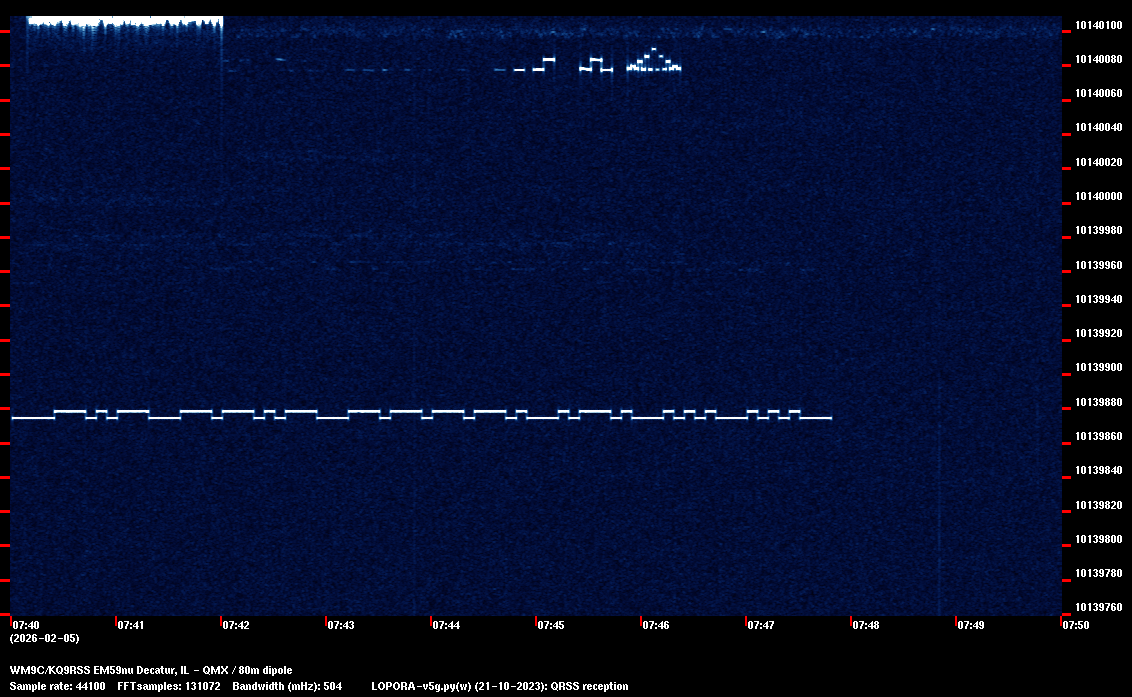Click the 07:45 time axis label
This screenshot has width=1132, height=697.
(551, 625)
